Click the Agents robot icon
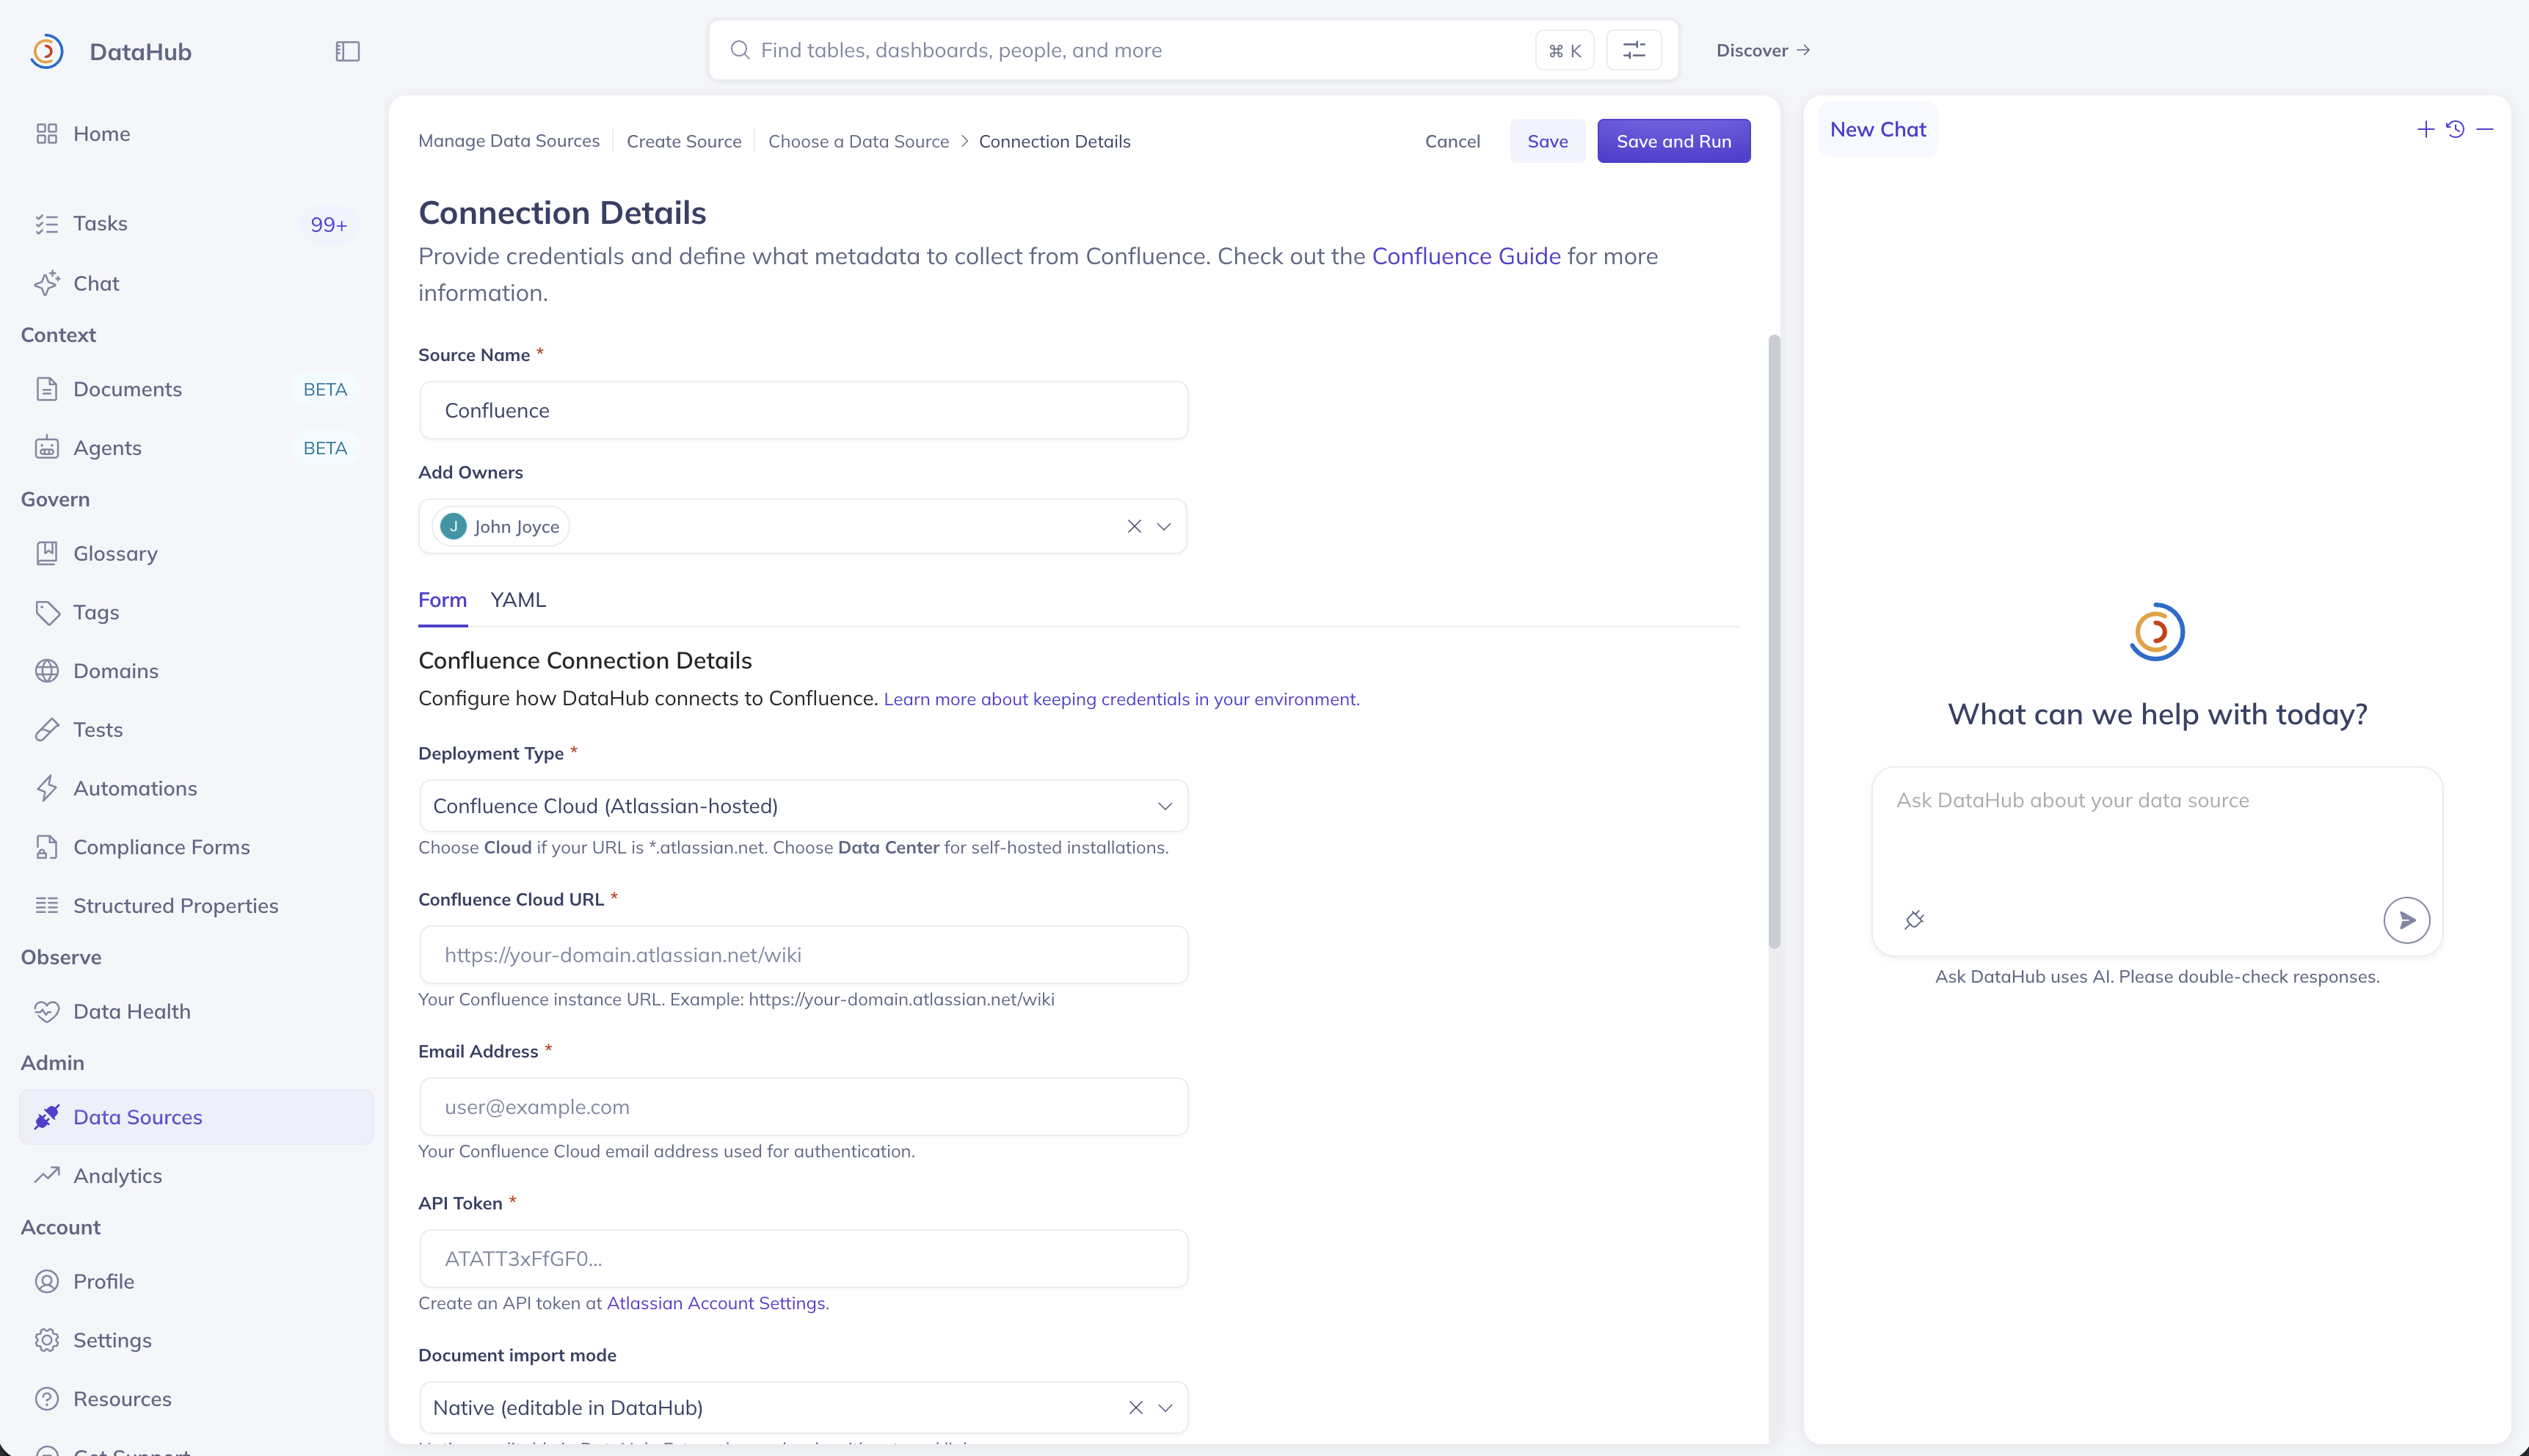 pos(47,448)
